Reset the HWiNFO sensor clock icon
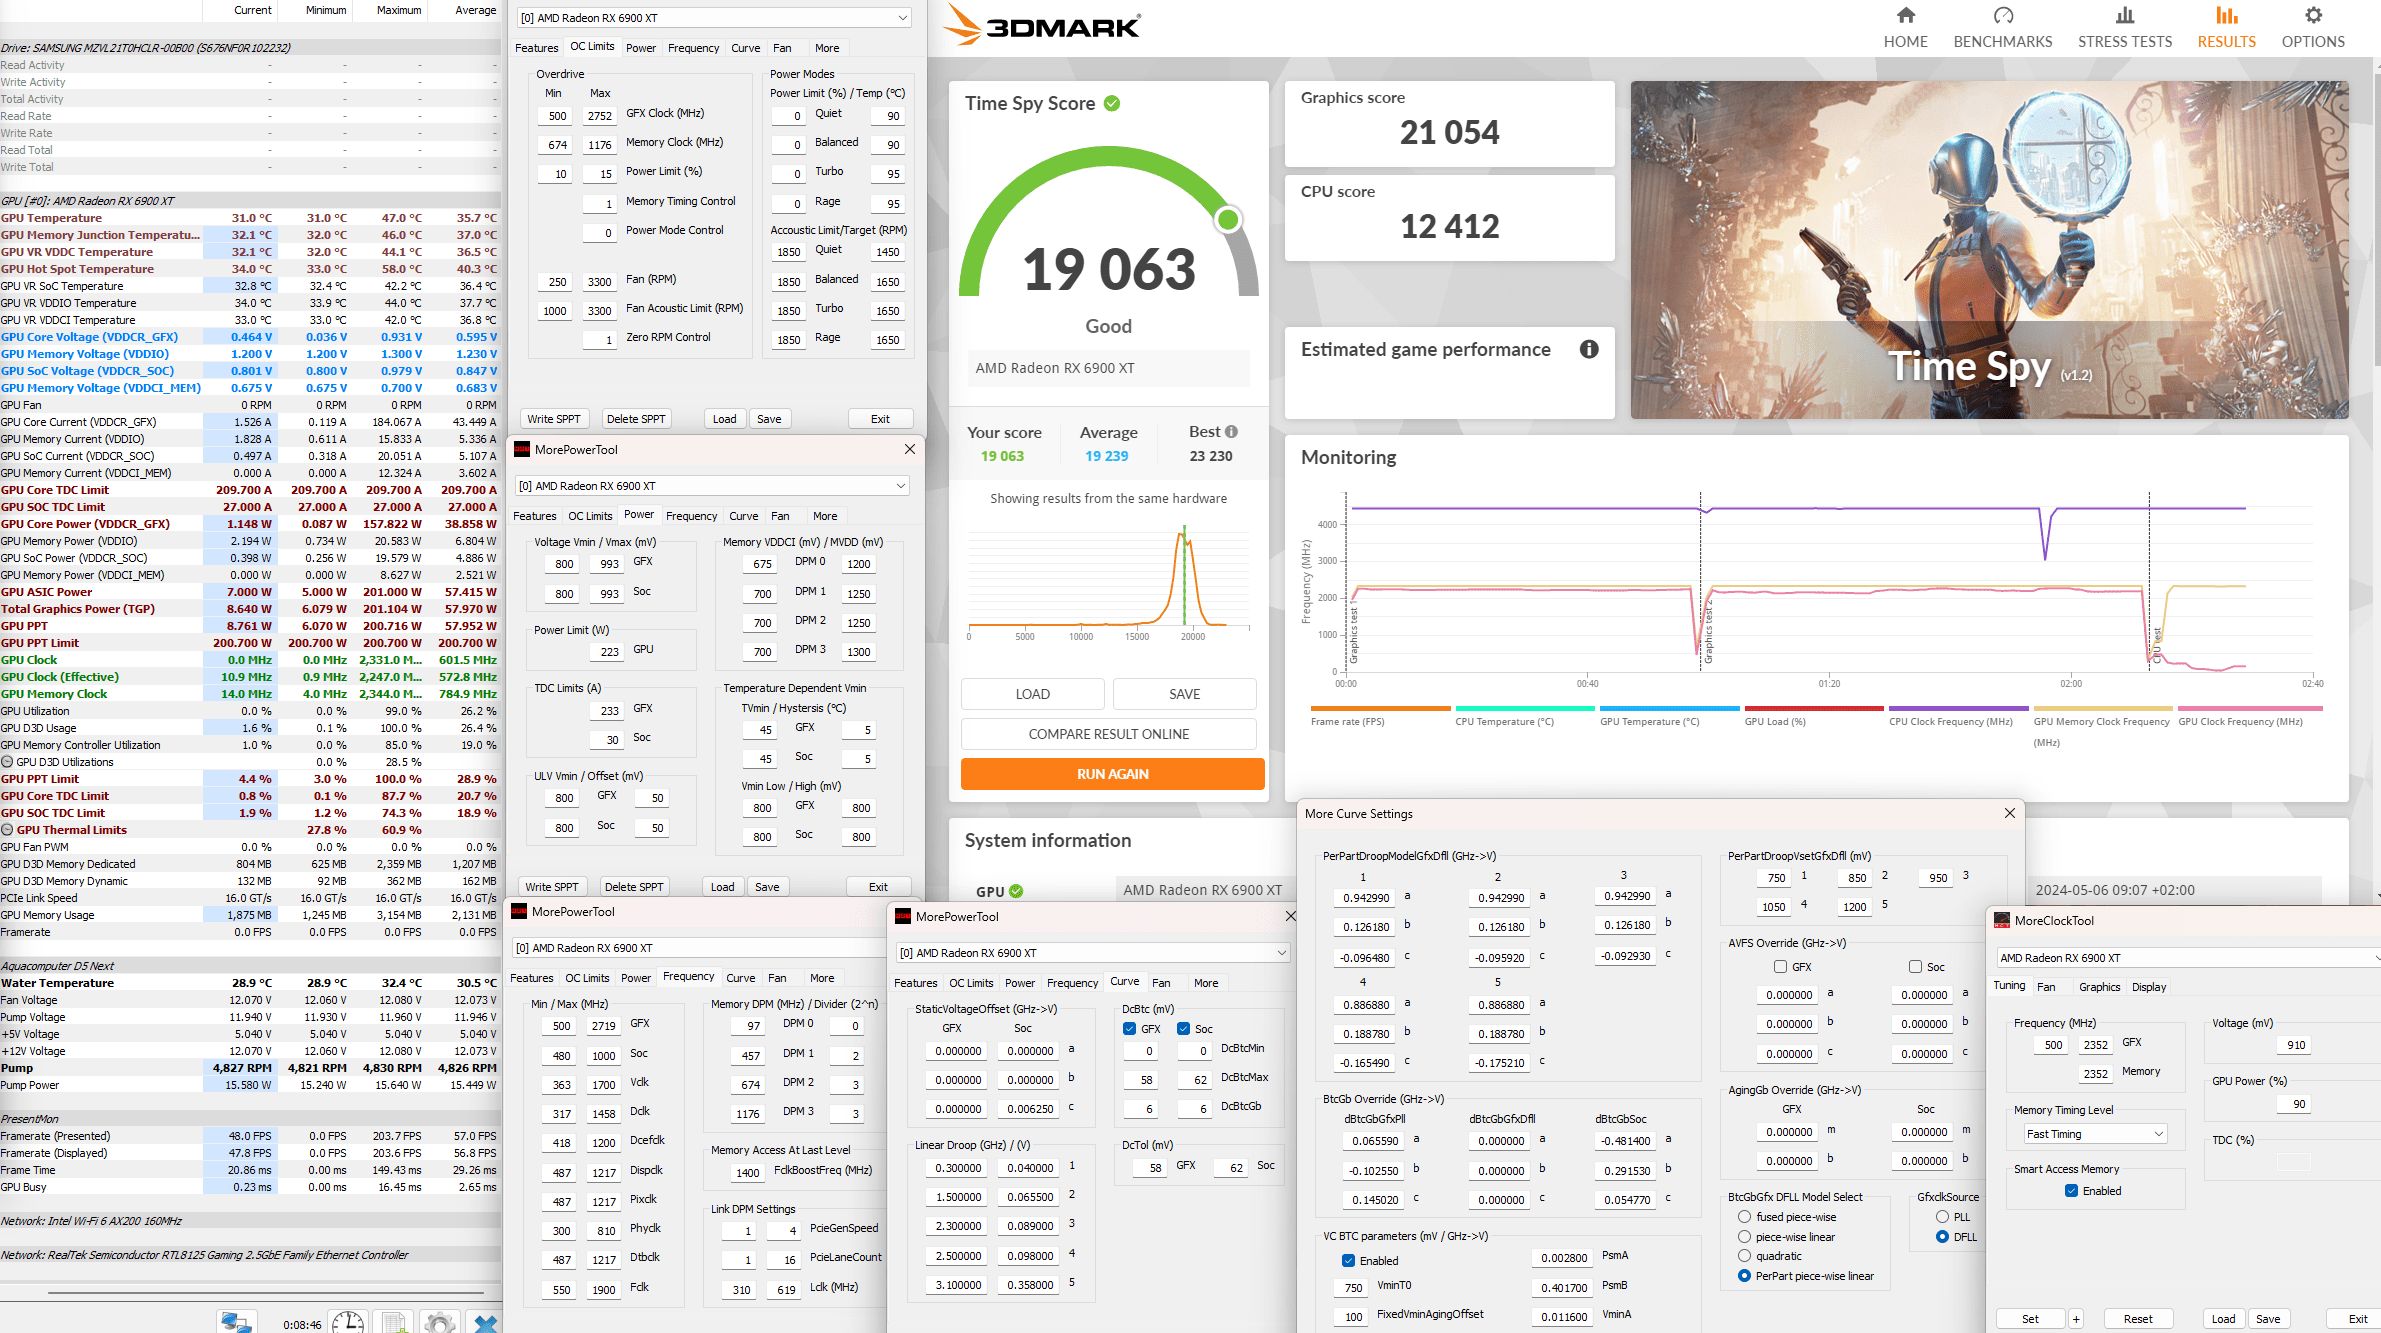 (x=348, y=1322)
